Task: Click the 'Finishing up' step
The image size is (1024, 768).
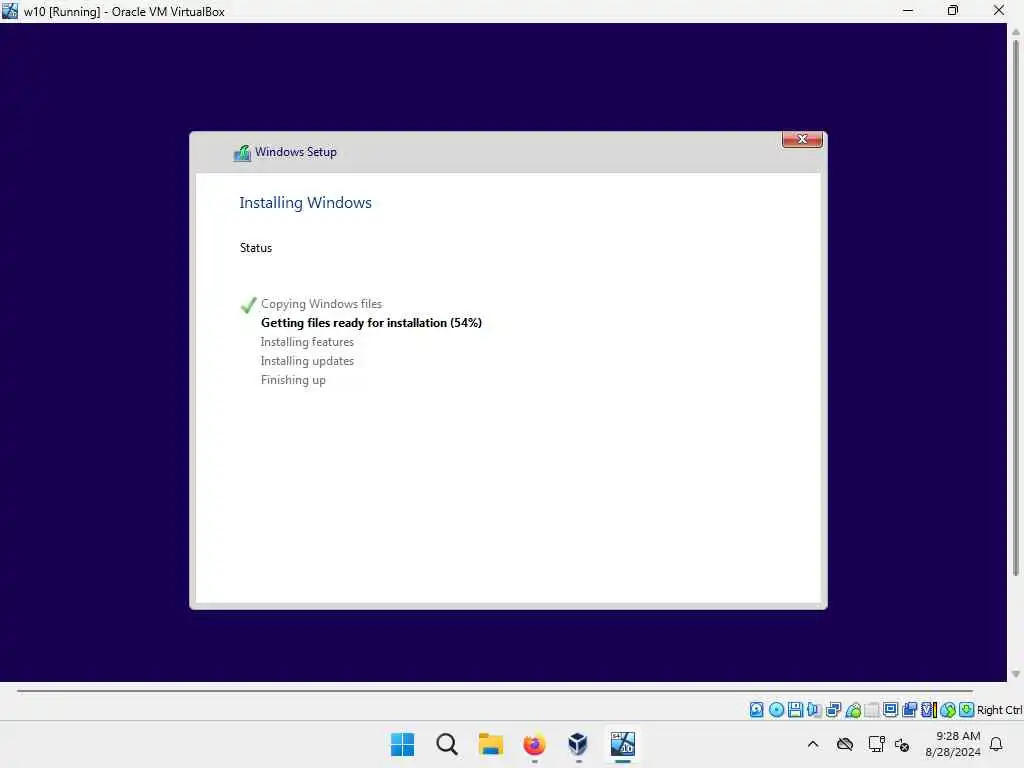Action: tap(293, 380)
